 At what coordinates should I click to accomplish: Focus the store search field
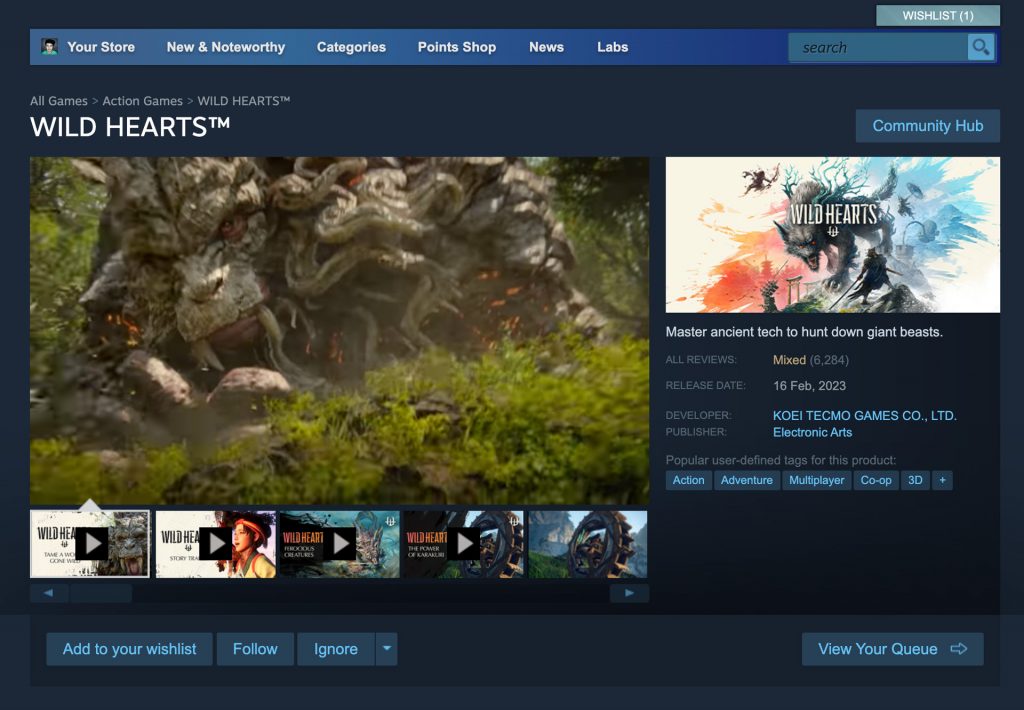pyautogui.click(x=878, y=47)
